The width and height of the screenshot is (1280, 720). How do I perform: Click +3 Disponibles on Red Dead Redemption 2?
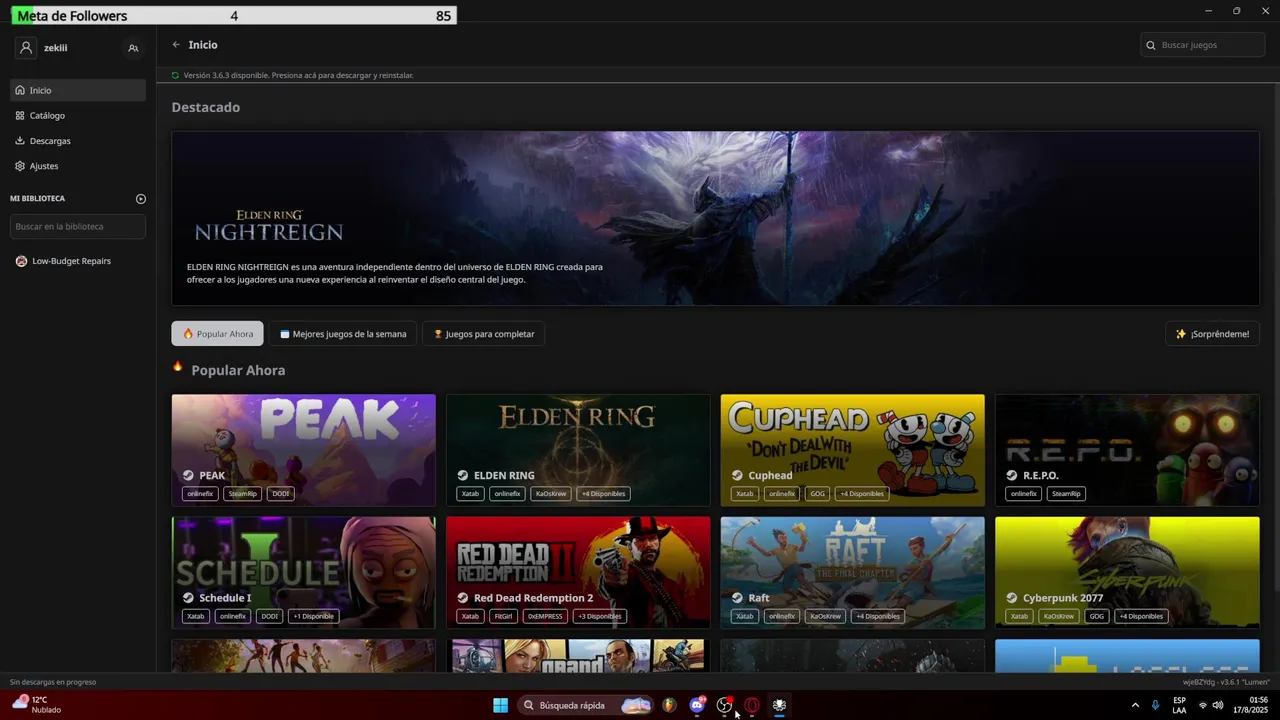pyautogui.click(x=600, y=616)
